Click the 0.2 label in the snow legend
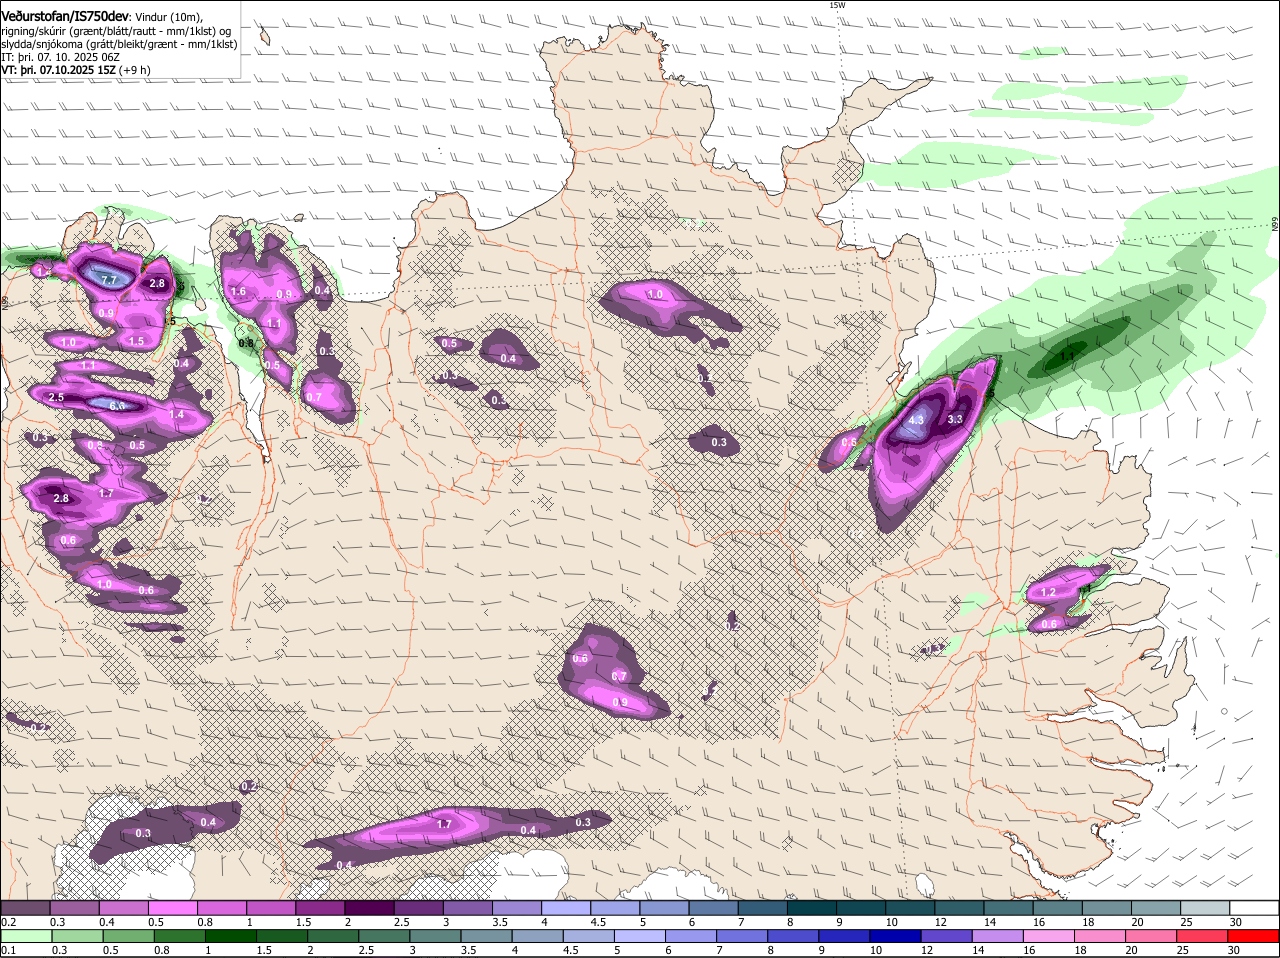 [x=9, y=922]
